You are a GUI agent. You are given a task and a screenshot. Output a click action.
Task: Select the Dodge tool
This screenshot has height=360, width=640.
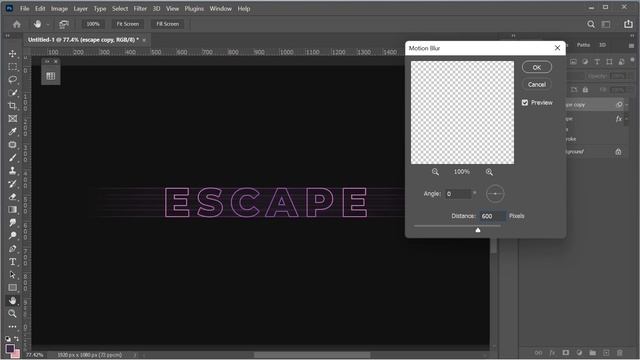pos(12,236)
